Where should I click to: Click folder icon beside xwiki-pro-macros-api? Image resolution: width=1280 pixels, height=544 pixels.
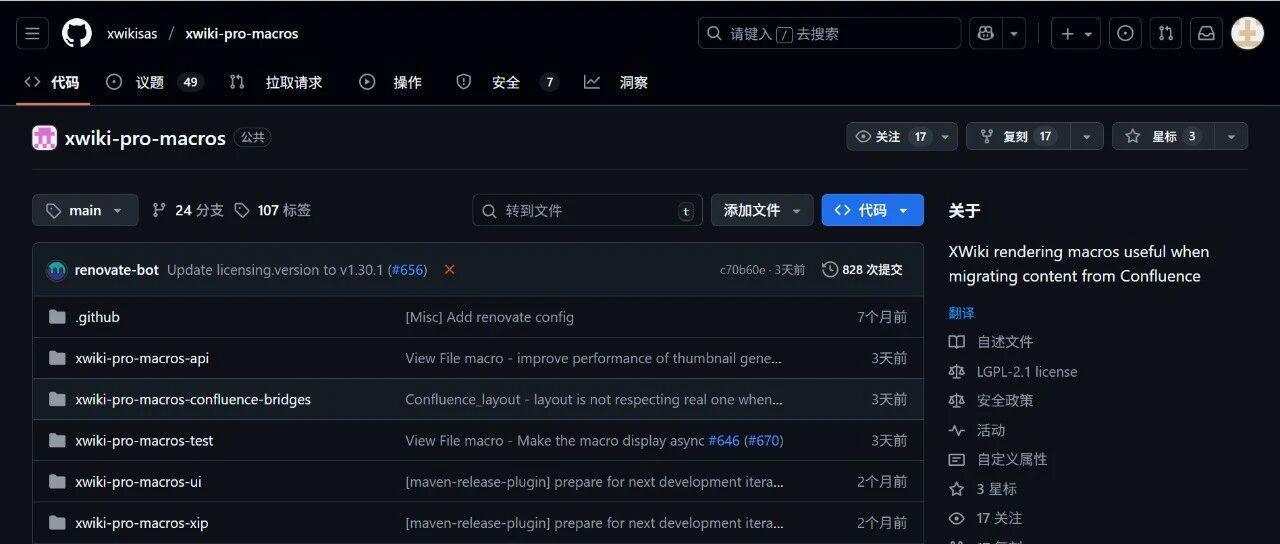(57, 358)
